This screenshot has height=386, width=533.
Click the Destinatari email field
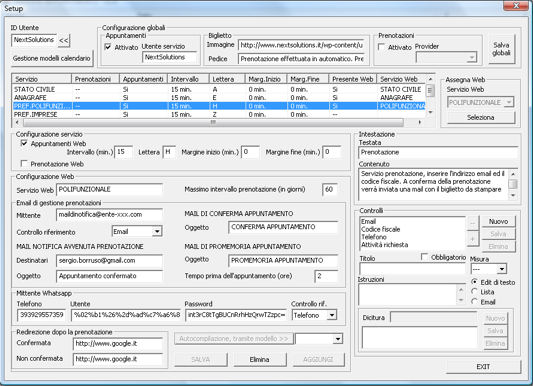click(109, 261)
